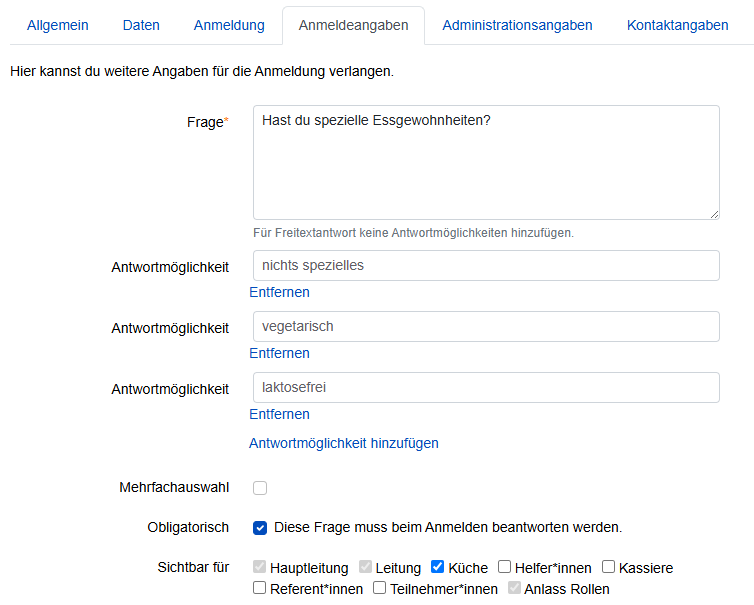The image size is (754, 605).
Task: Click the 'vegetarisch' answer field
Action: [x=486, y=327]
